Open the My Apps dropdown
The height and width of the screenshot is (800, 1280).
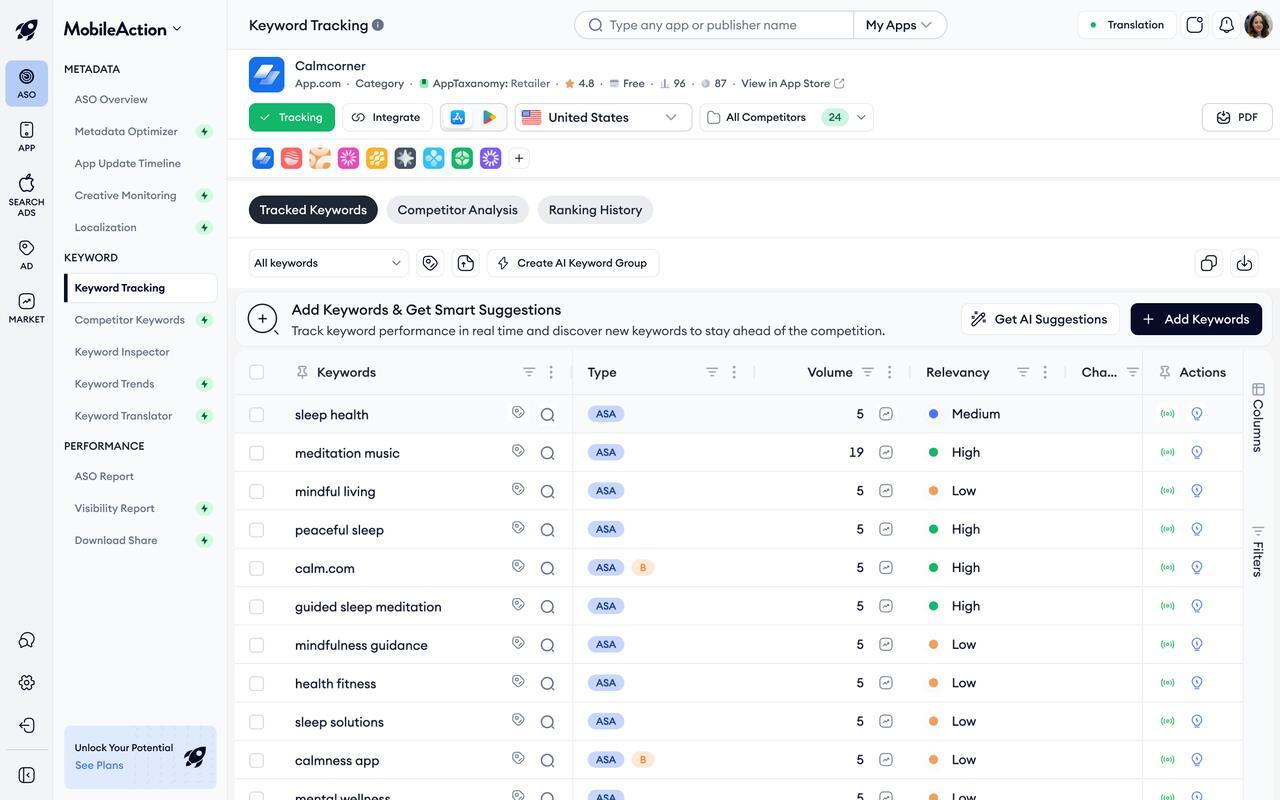pyautogui.click(x=899, y=25)
